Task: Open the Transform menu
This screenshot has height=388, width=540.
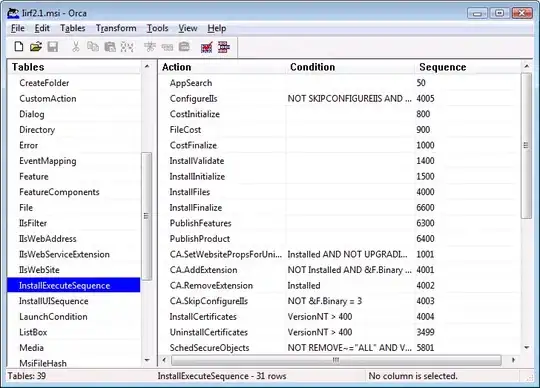Action: pyautogui.click(x=116, y=28)
